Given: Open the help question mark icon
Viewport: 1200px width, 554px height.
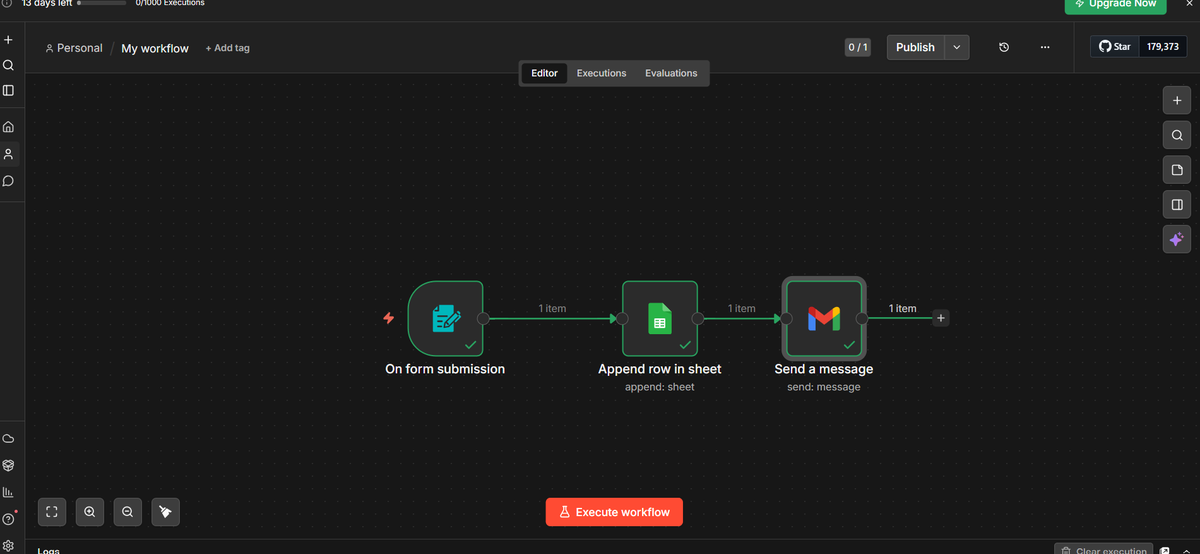Looking at the screenshot, I should (8, 519).
